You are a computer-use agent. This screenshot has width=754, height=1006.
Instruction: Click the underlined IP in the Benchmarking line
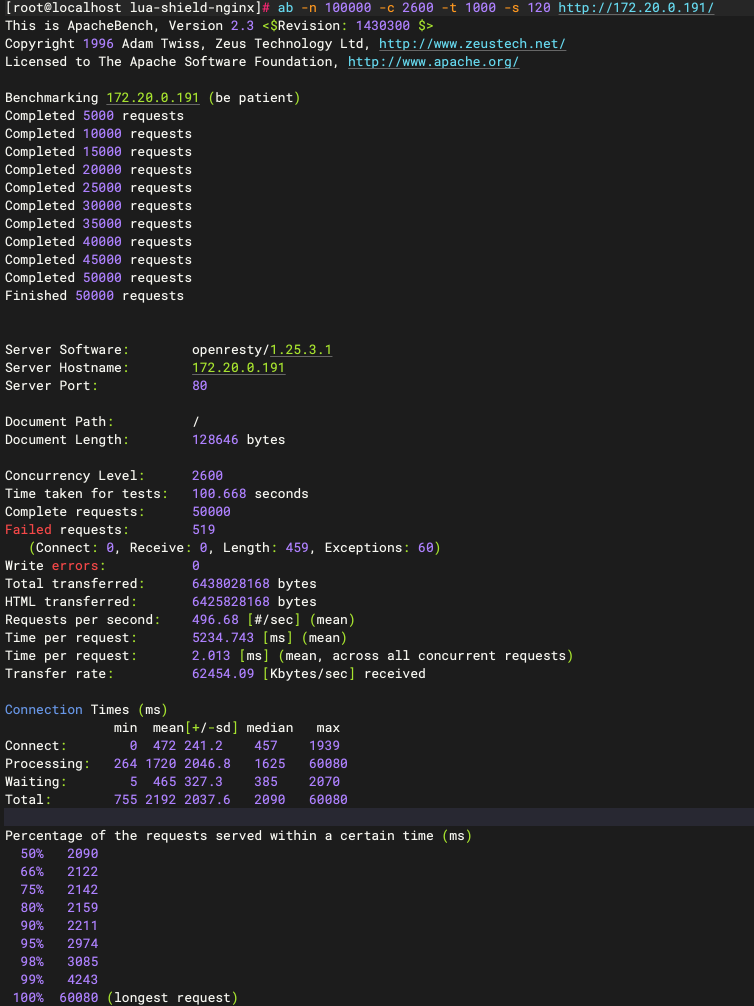[153, 98]
